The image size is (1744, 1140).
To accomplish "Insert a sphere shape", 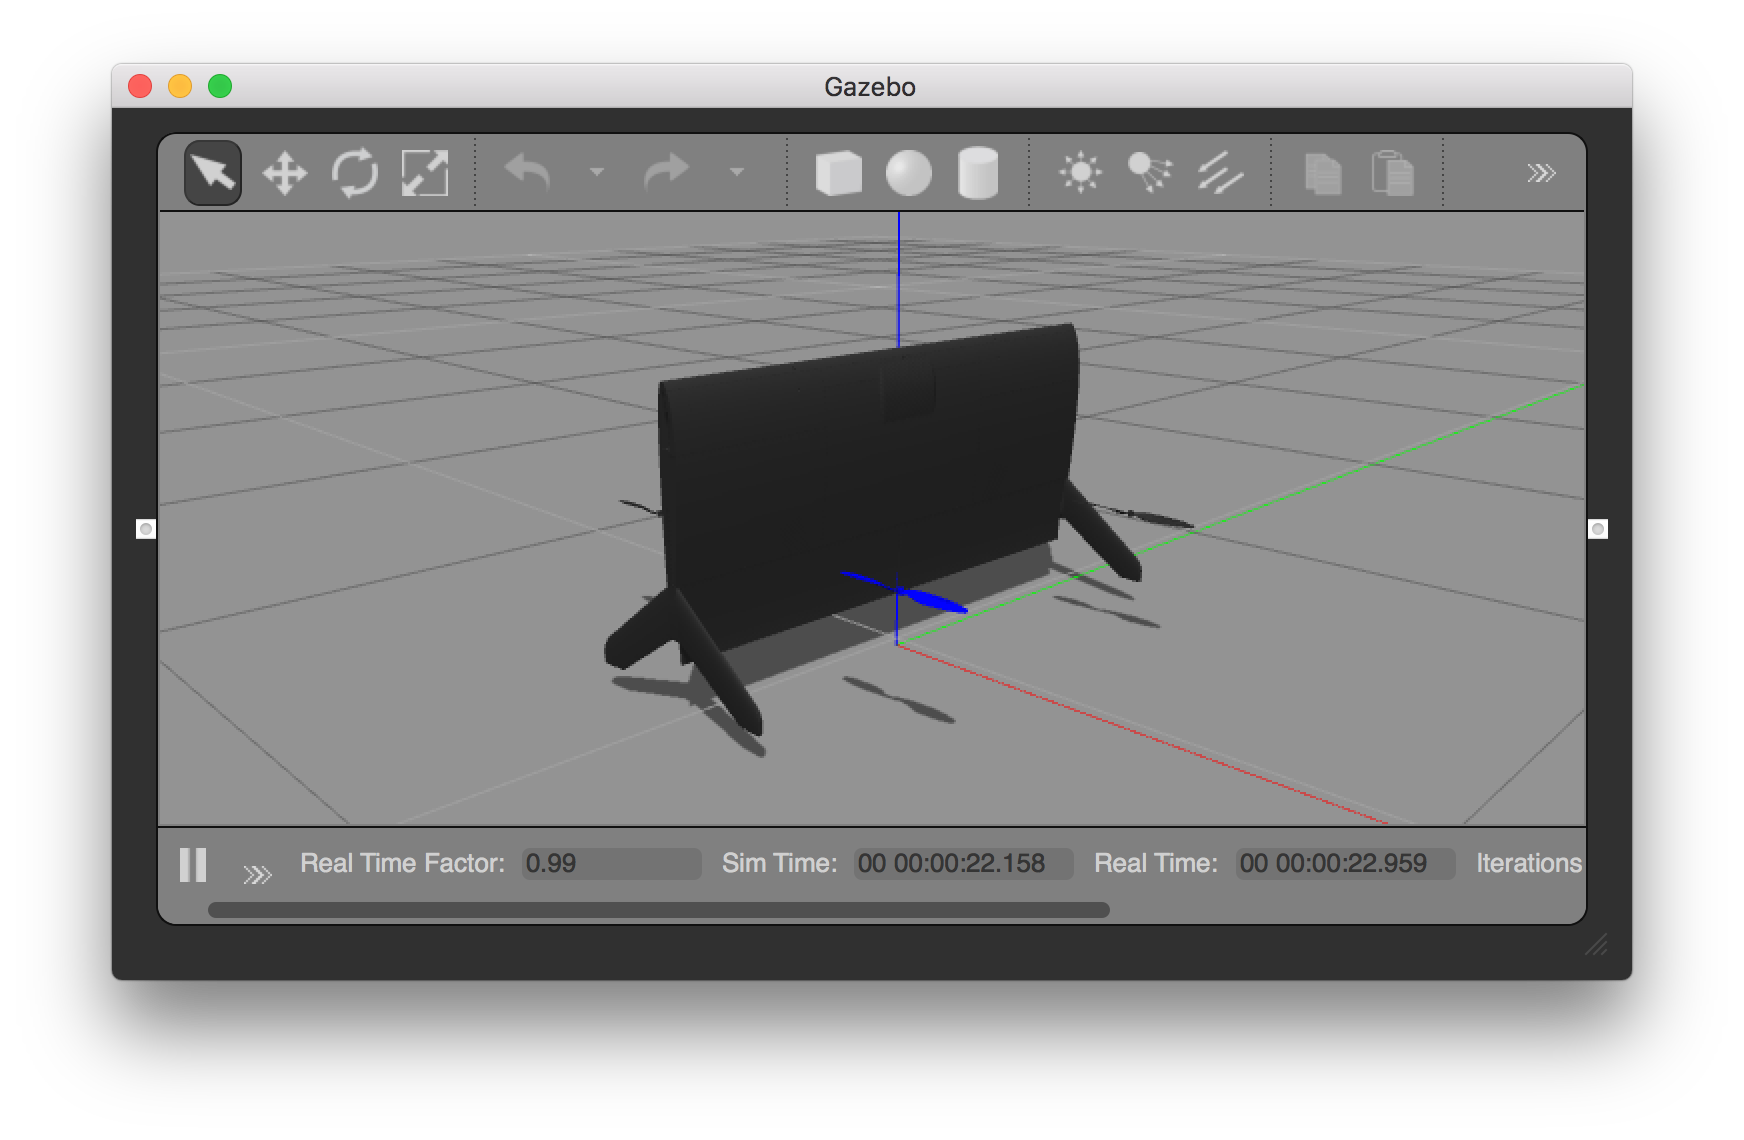I will [x=908, y=173].
